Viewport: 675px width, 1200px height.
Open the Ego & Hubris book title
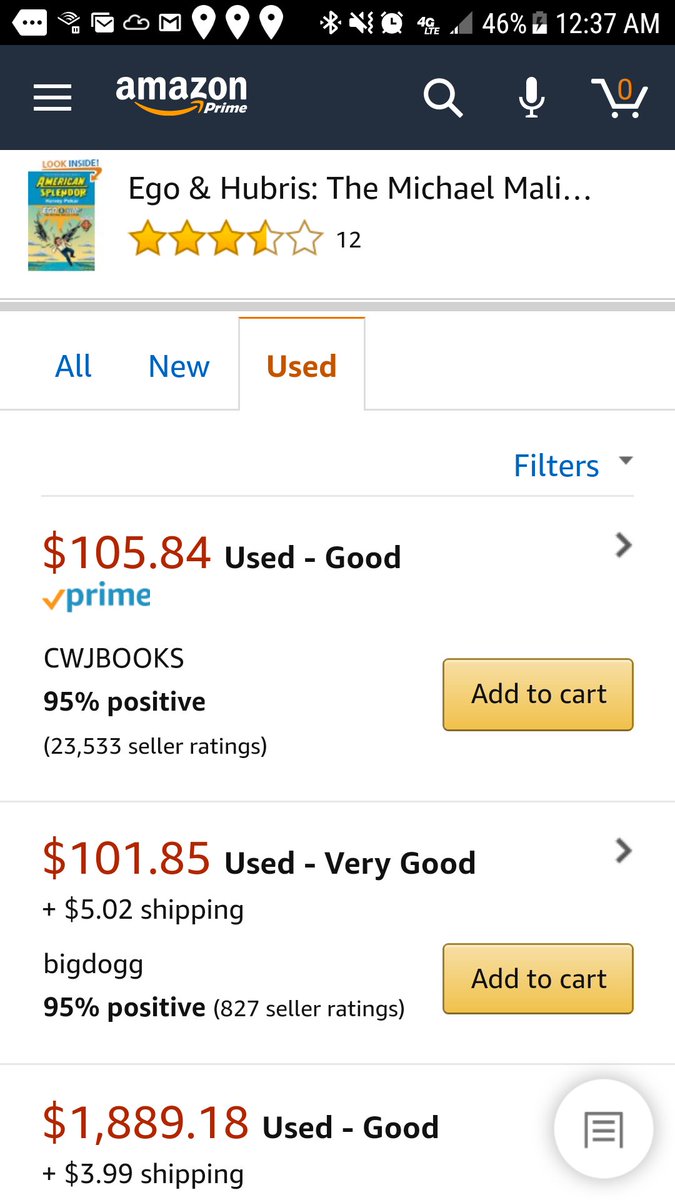pos(360,189)
